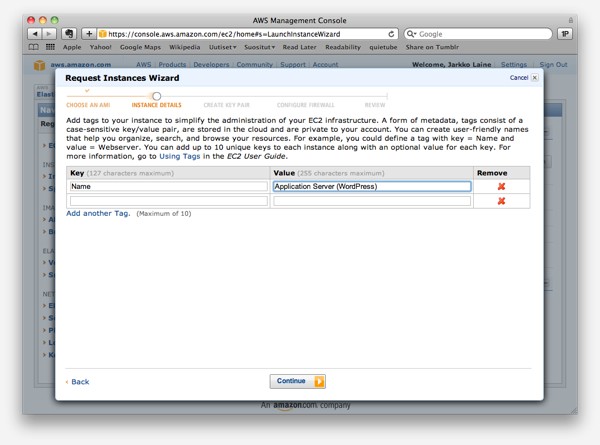Click the Google search magnifier icon
This screenshot has width=600, height=445.
pos(411,34)
